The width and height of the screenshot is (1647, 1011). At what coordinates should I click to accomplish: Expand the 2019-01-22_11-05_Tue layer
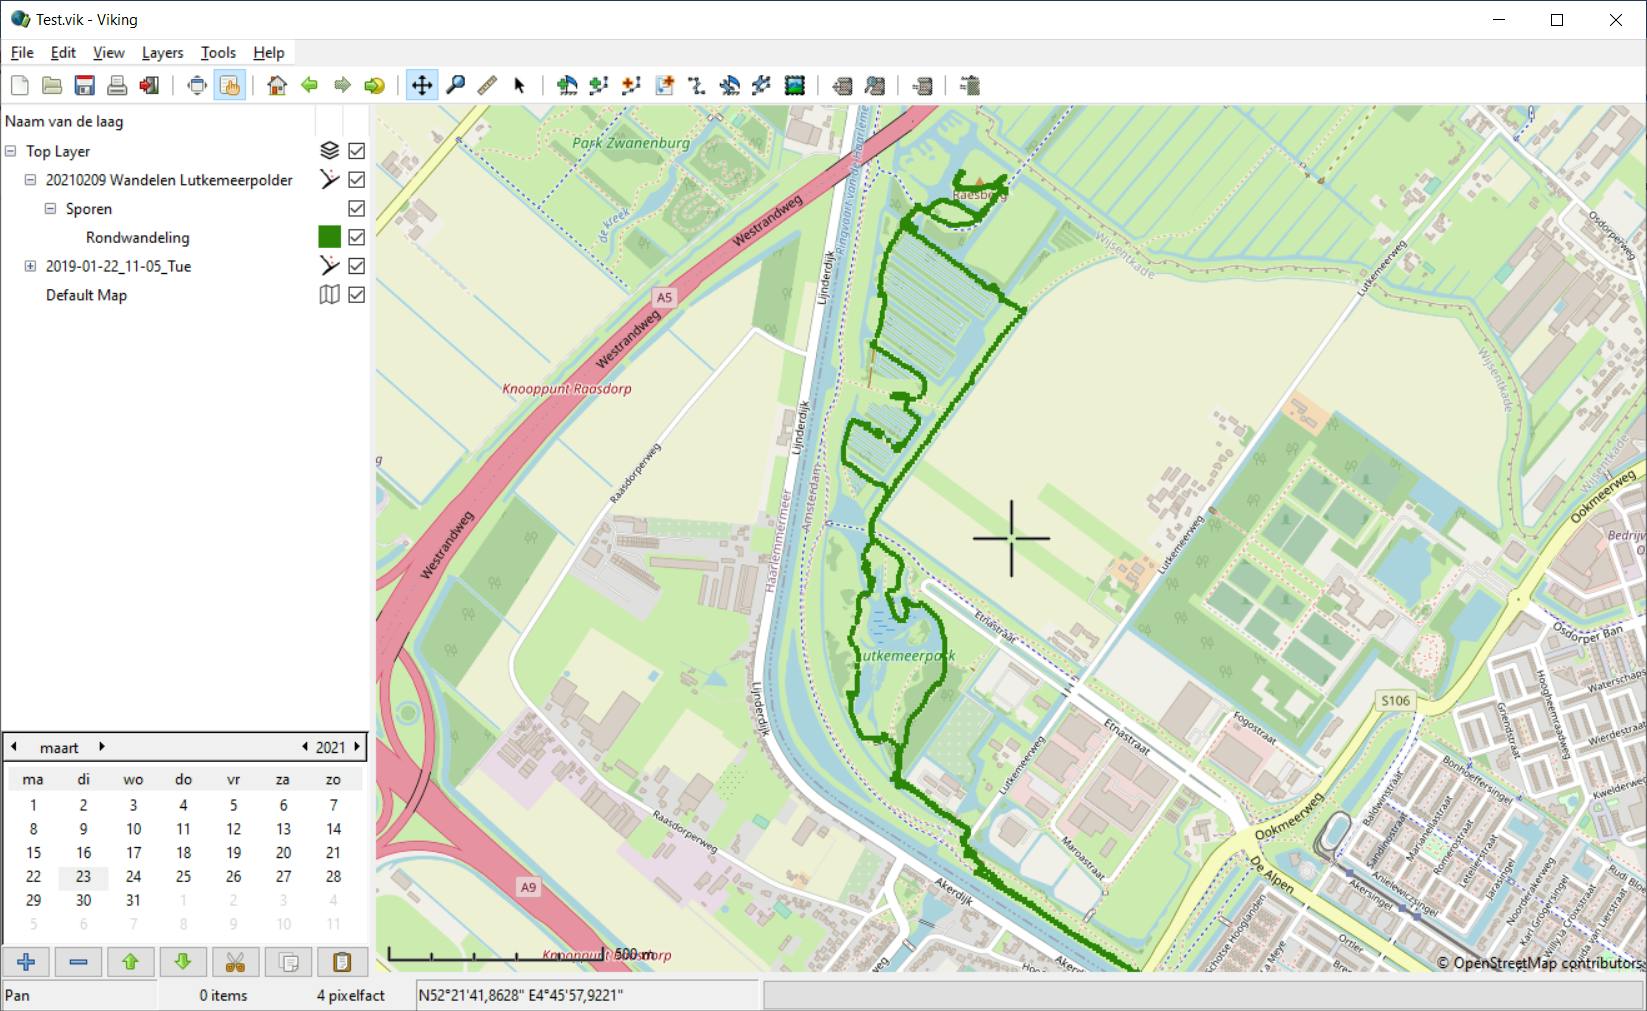(30, 266)
